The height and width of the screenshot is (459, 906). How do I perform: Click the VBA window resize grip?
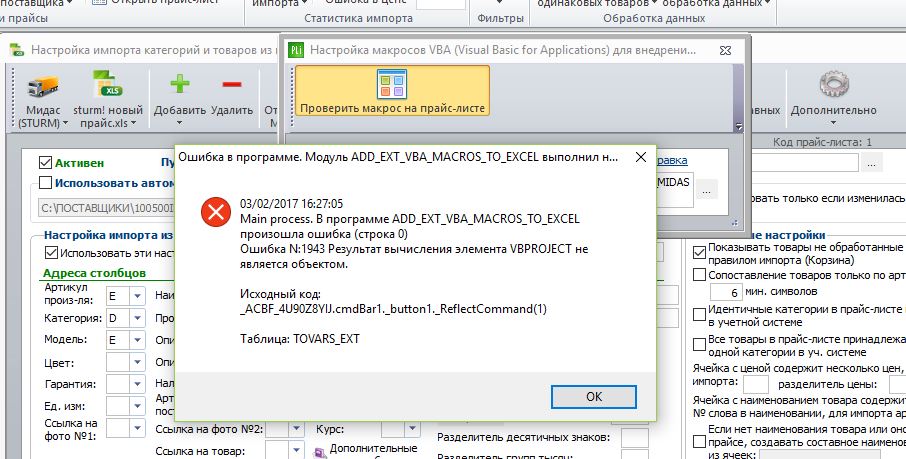tap(736, 223)
